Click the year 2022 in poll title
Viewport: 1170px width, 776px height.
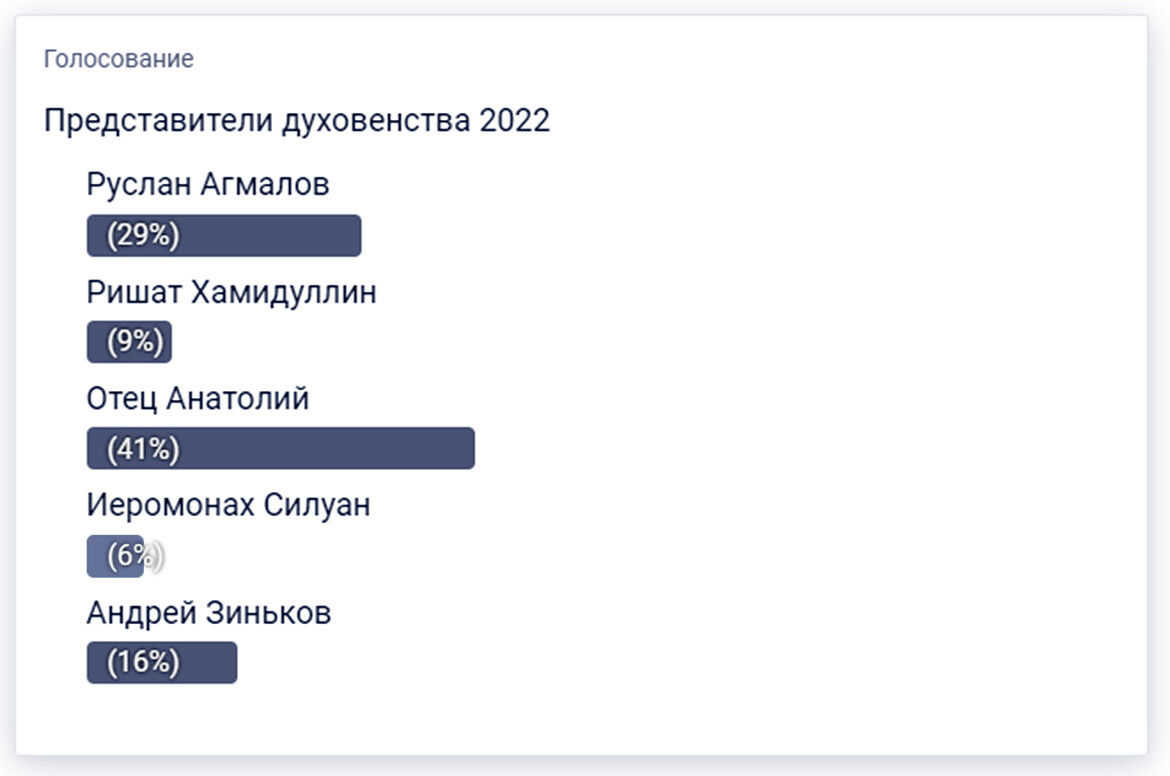[x=514, y=121]
